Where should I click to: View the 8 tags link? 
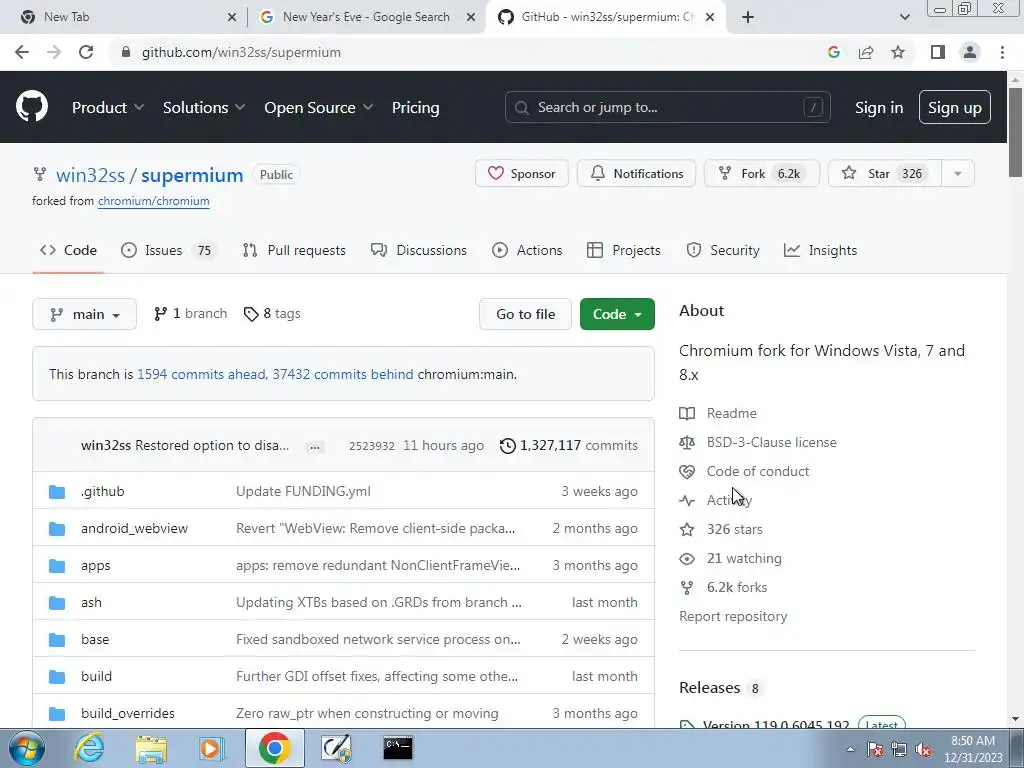pyautogui.click(x=272, y=314)
